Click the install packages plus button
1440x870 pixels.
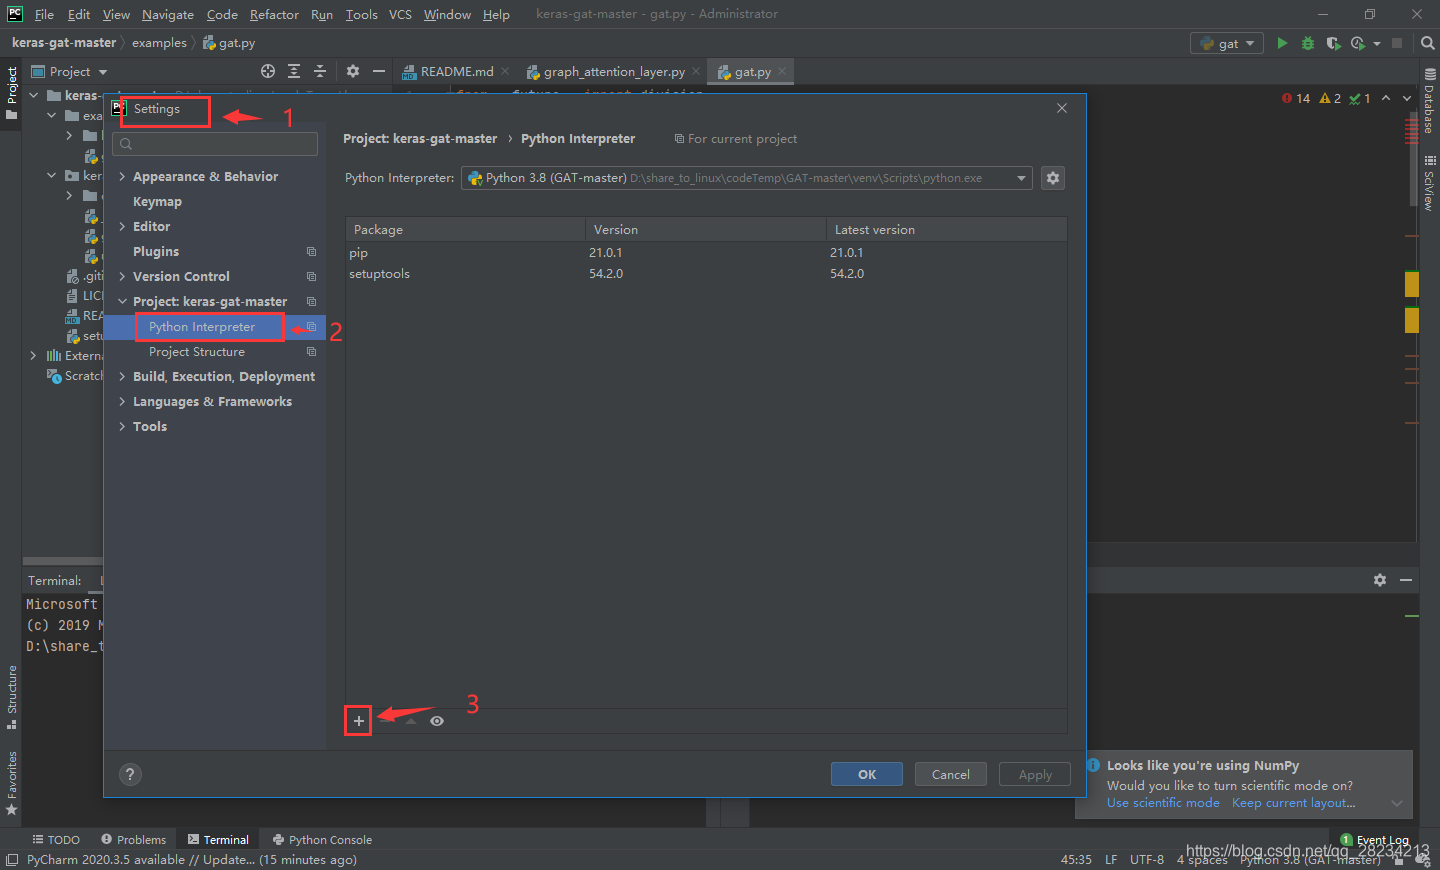point(358,720)
